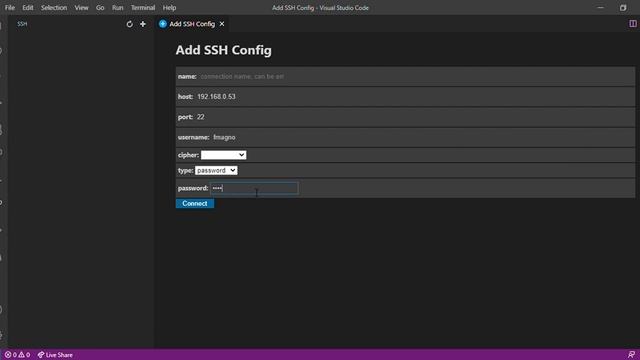The image size is (640, 360).
Task: Open the cipher dropdown
Action: [223, 155]
